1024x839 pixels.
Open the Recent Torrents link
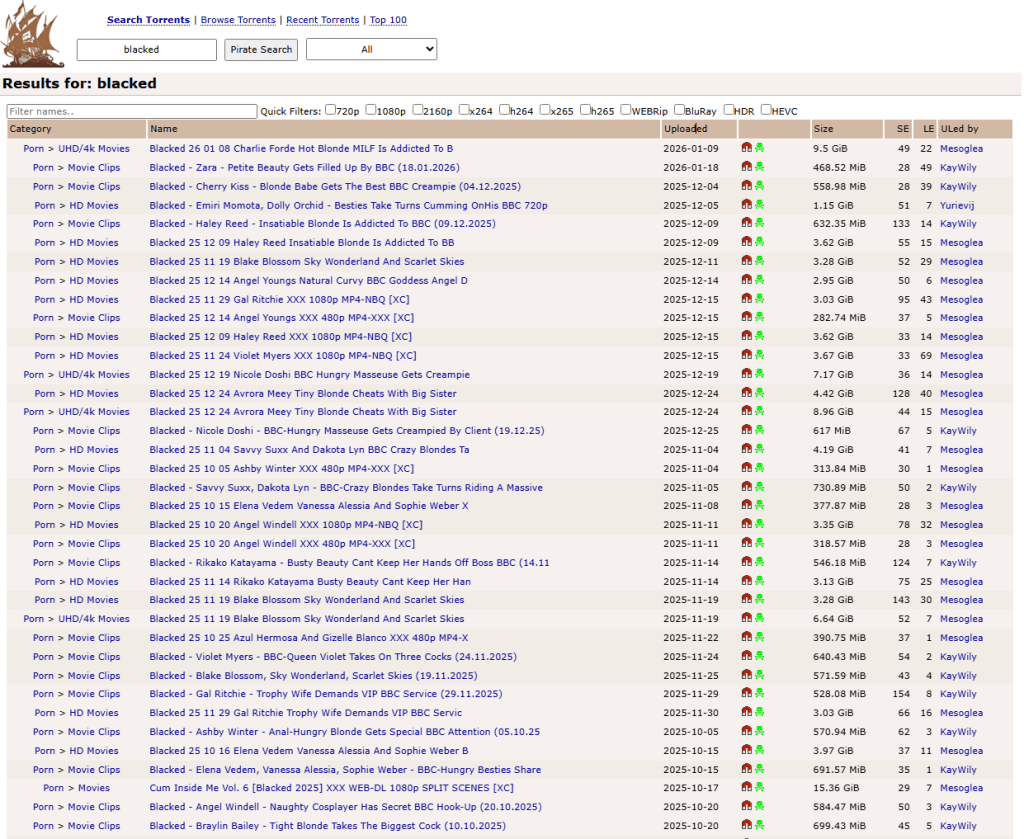click(322, 20)
